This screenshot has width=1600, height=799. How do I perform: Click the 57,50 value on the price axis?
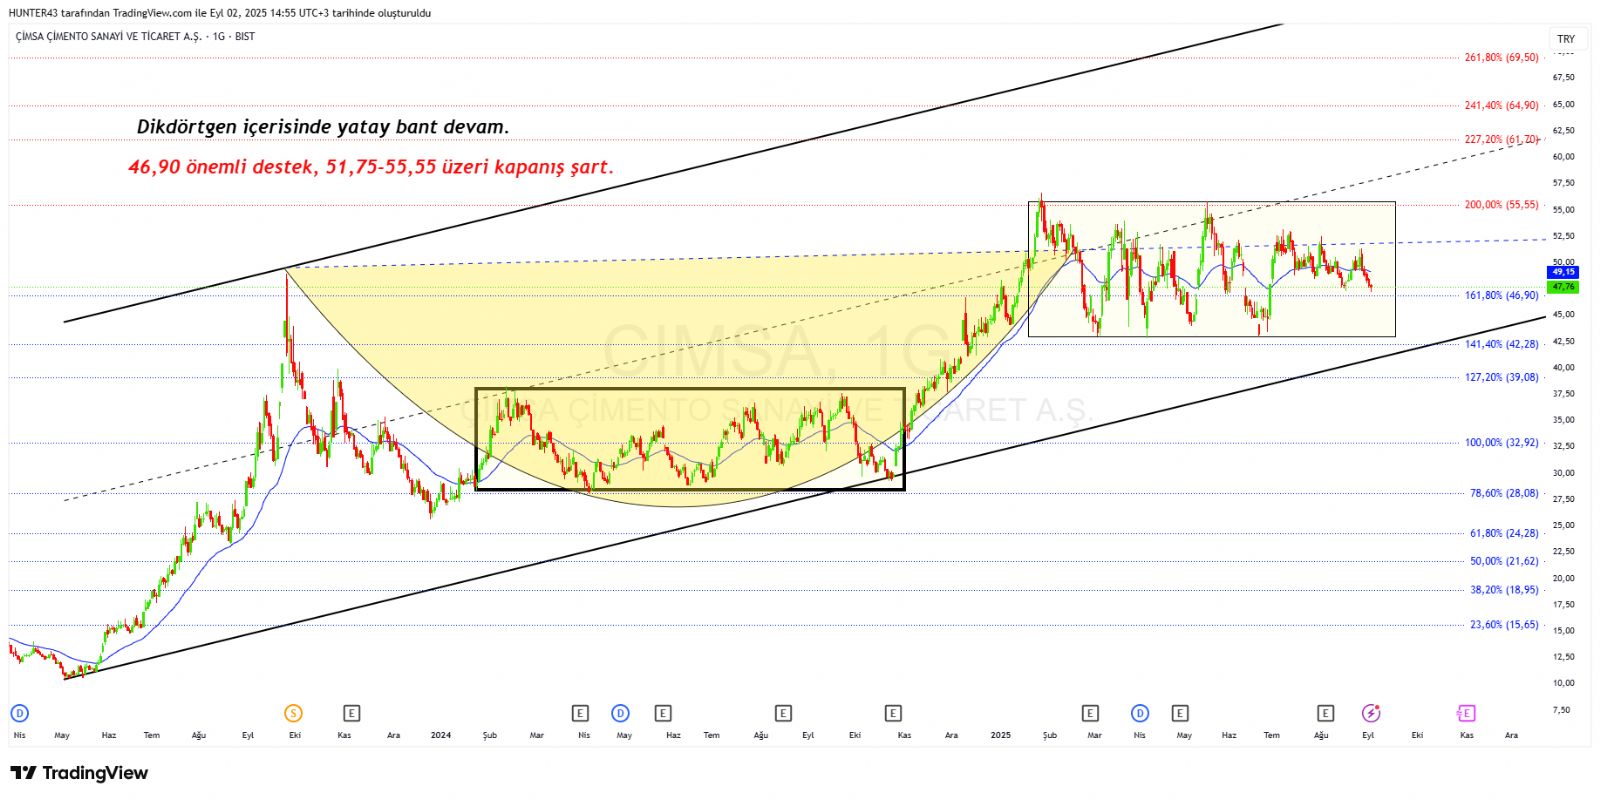click(1563, 183)
